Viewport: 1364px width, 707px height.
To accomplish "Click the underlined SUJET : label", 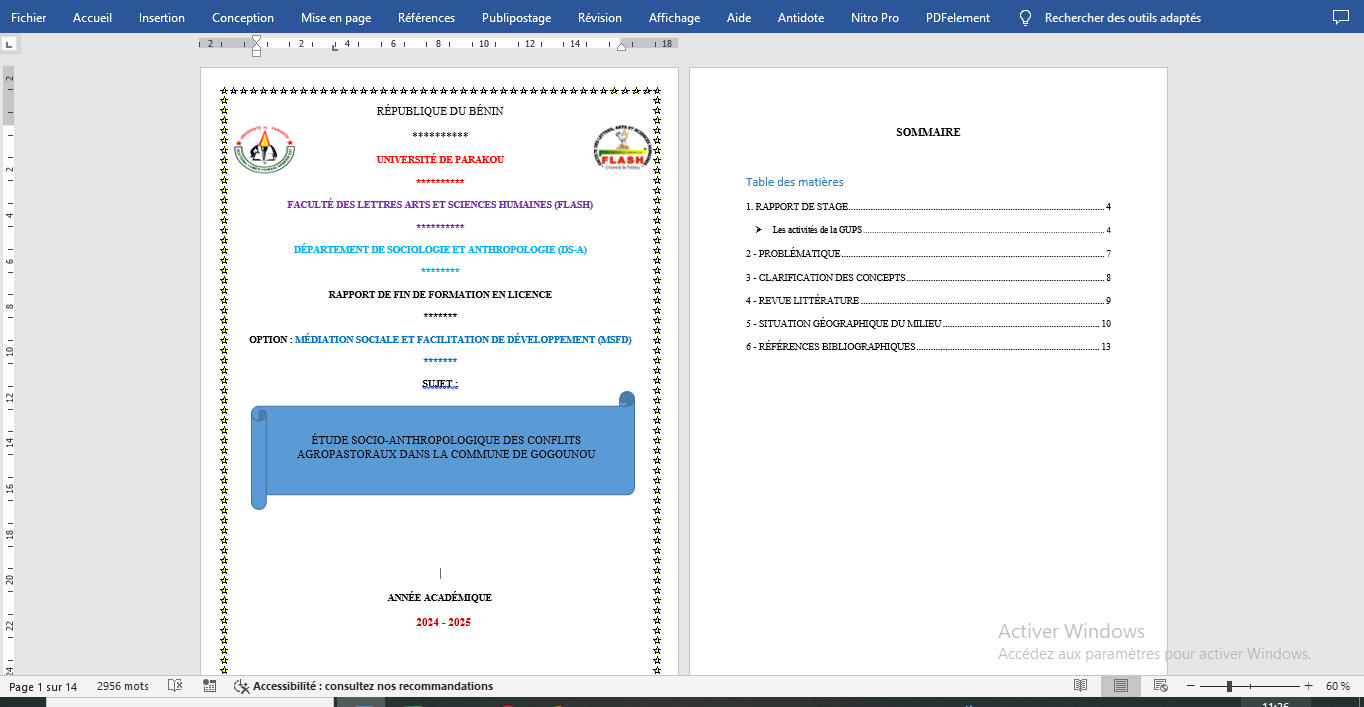I will pos(440,383).
